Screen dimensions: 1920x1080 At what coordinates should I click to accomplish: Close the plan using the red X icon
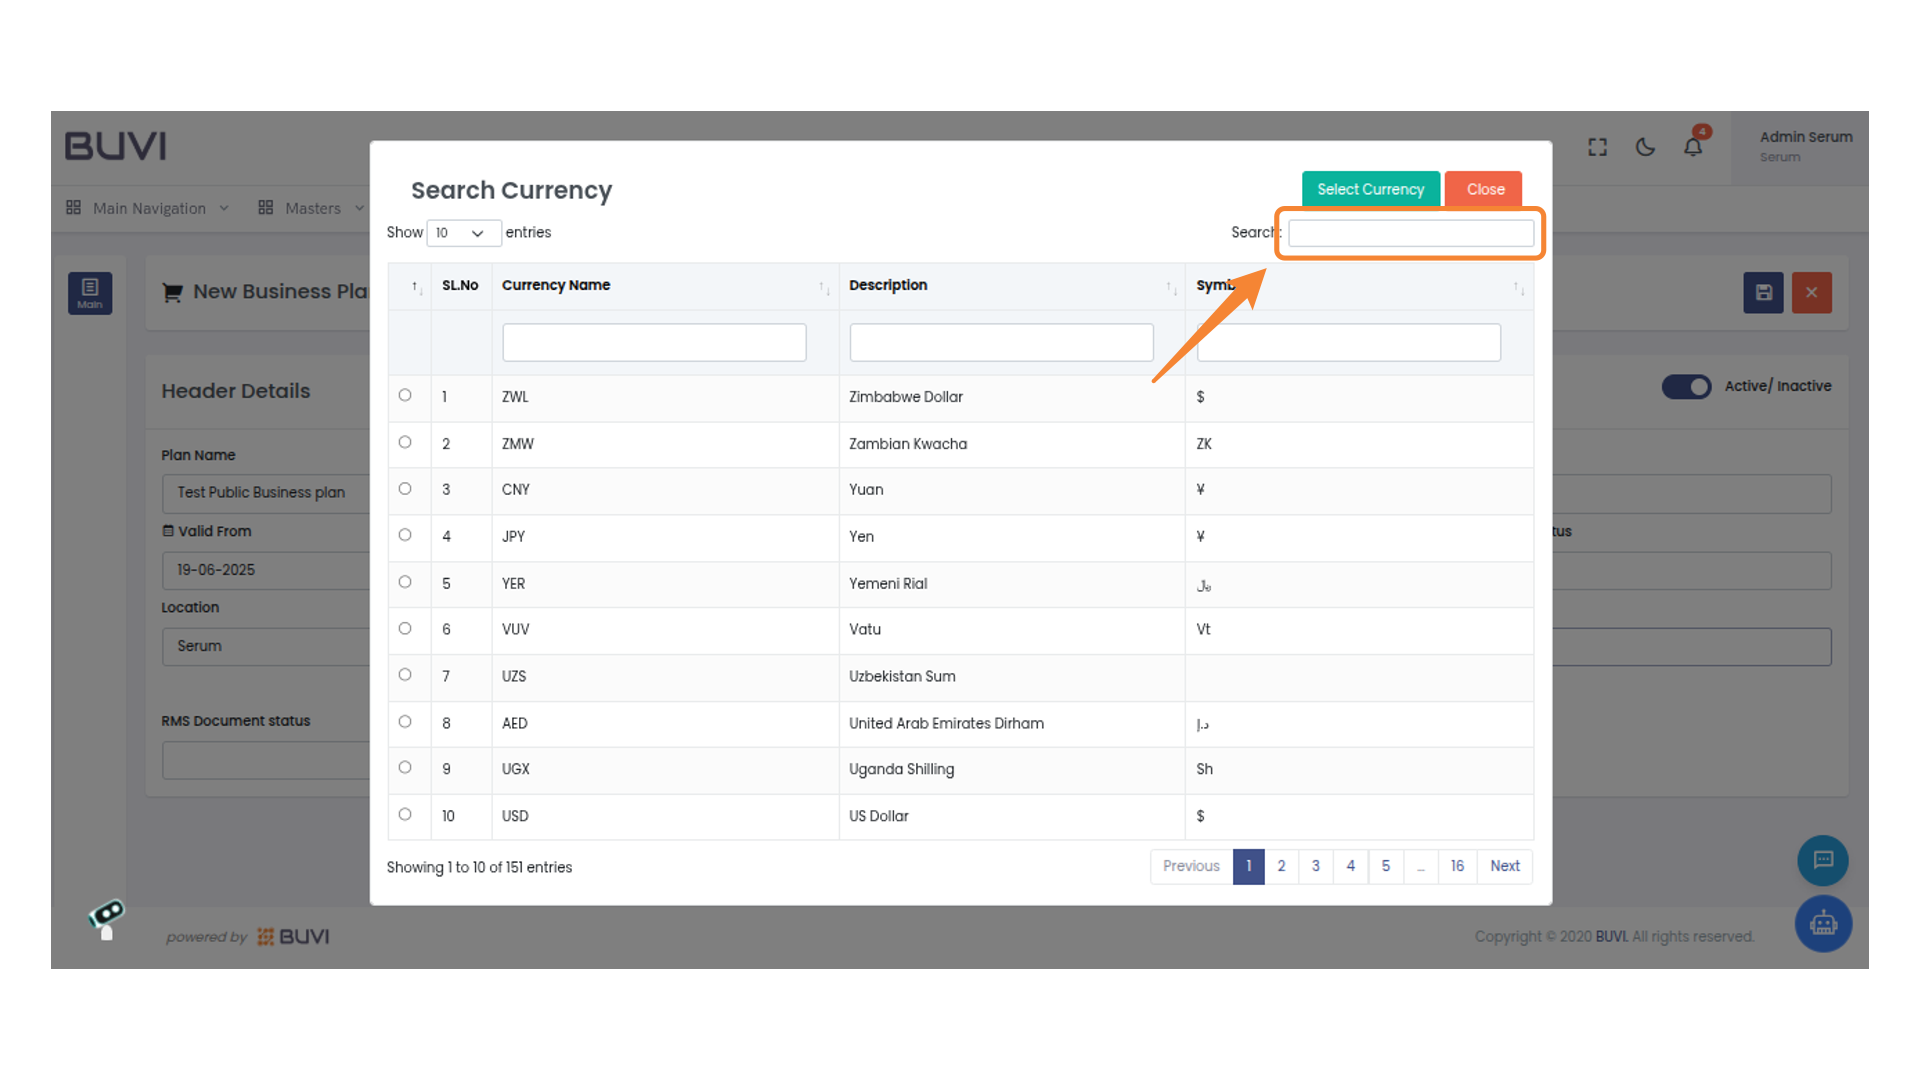[1811, 292]
